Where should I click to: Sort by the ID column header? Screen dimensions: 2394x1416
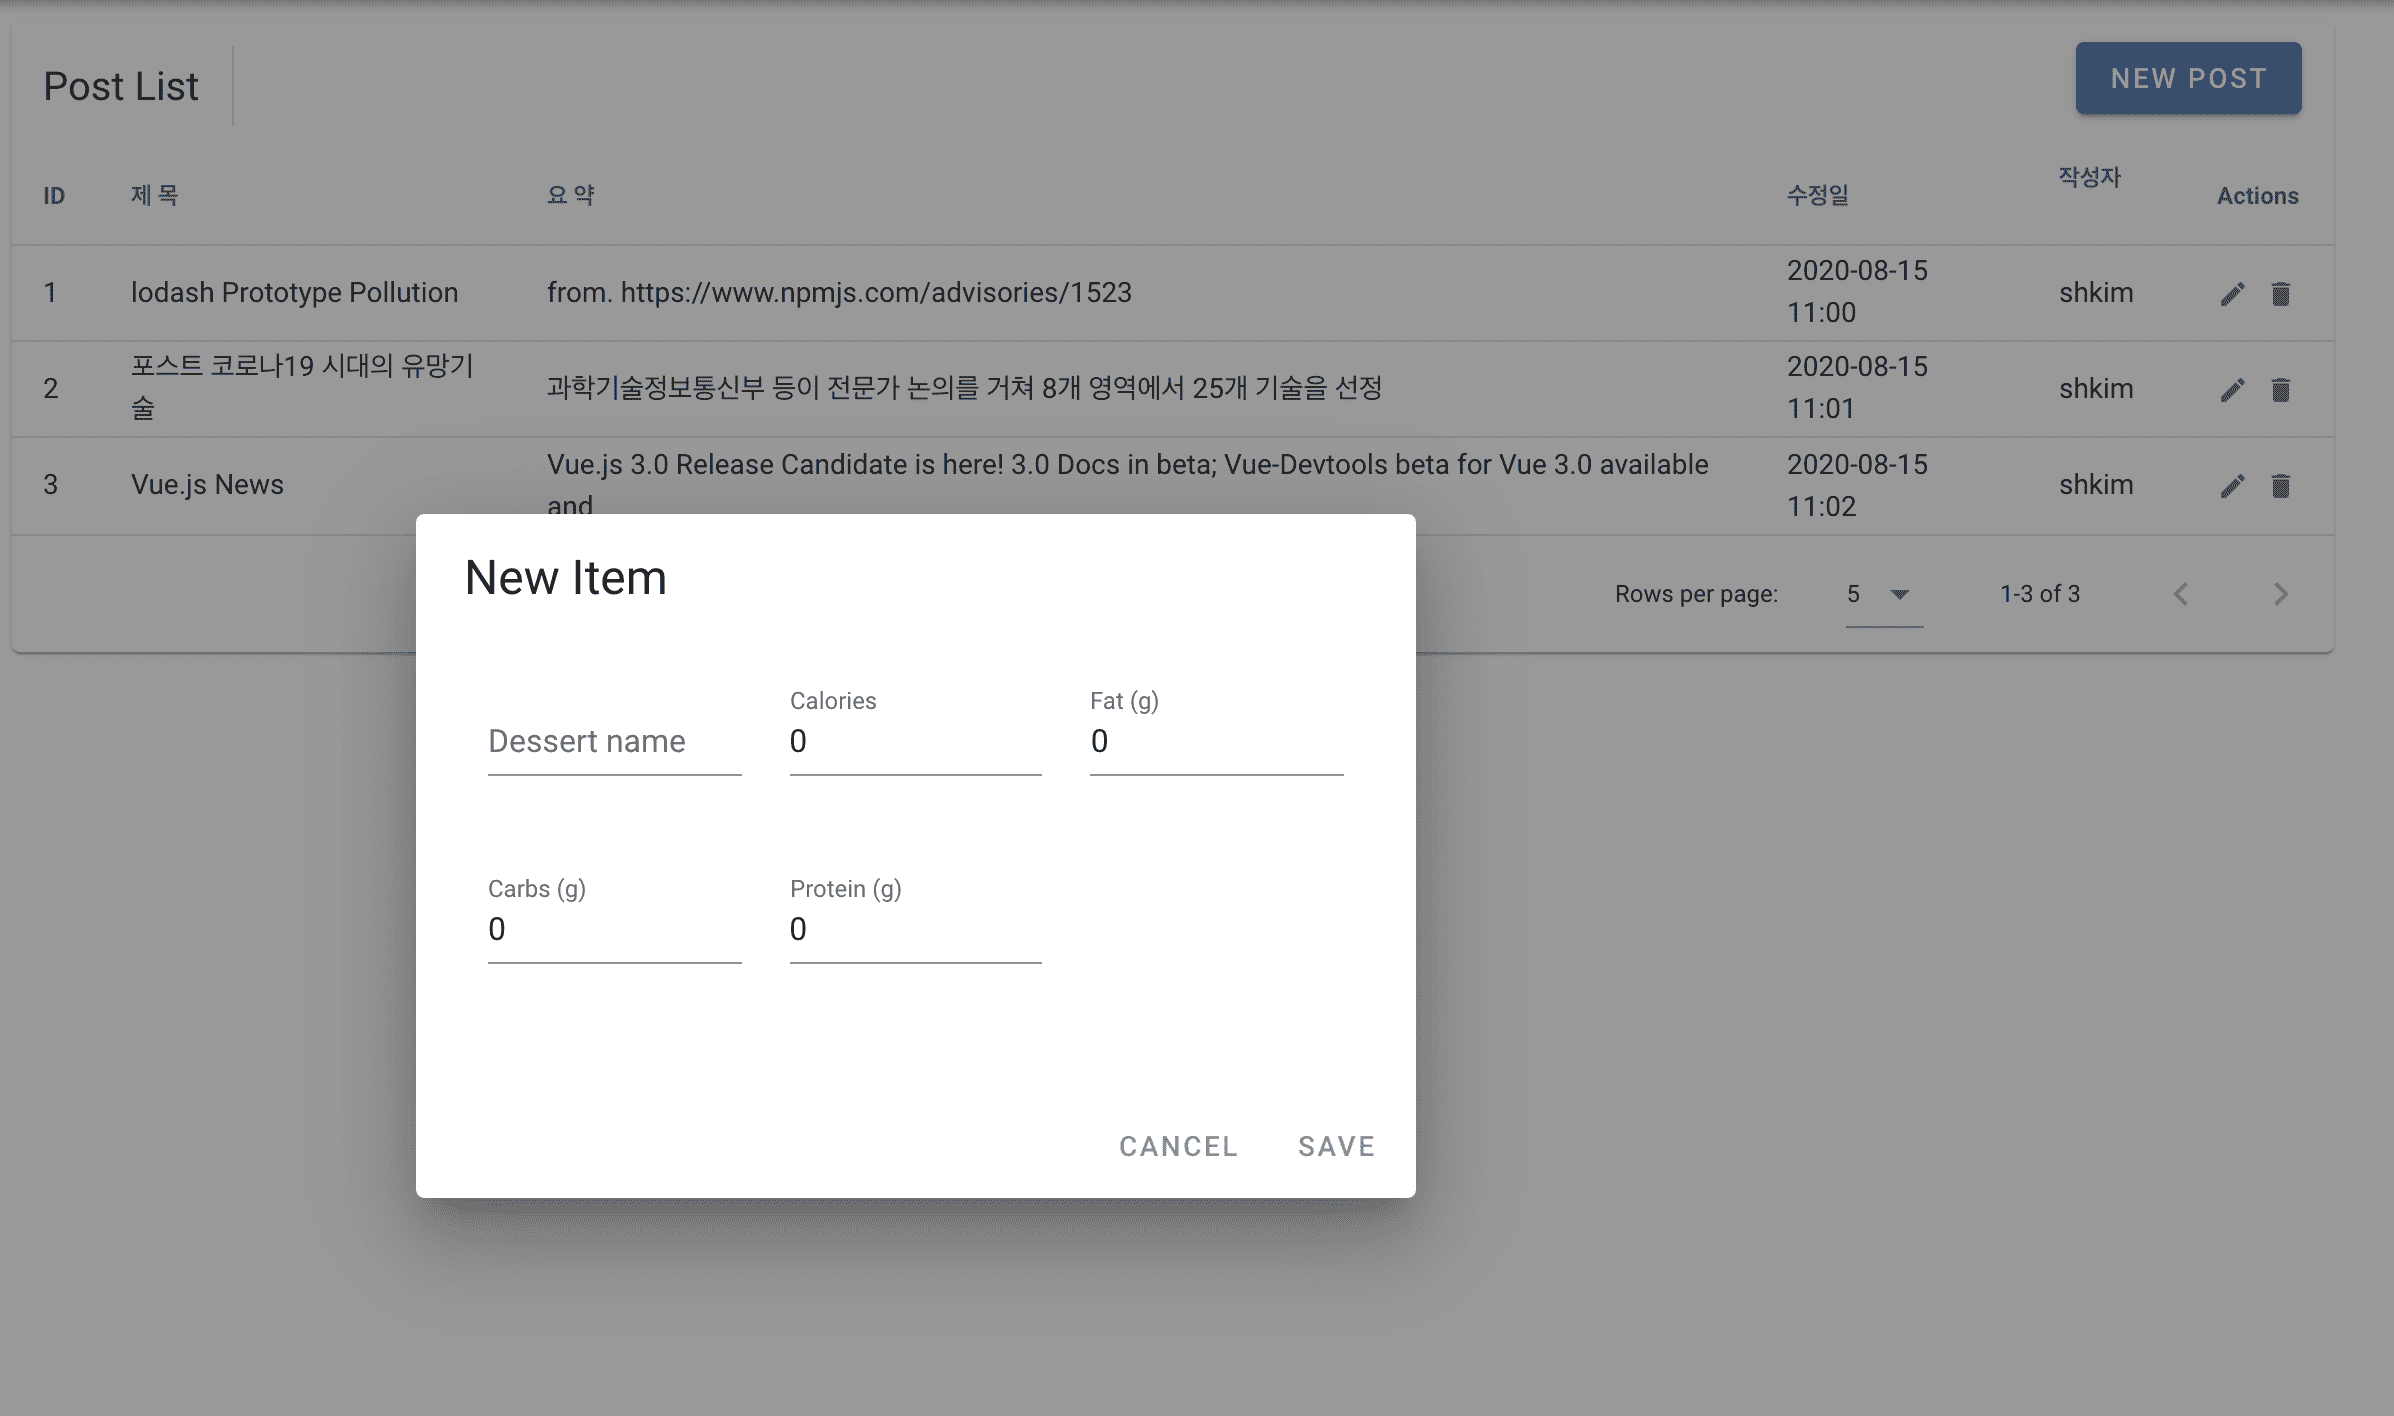click(x=54, y=196)
